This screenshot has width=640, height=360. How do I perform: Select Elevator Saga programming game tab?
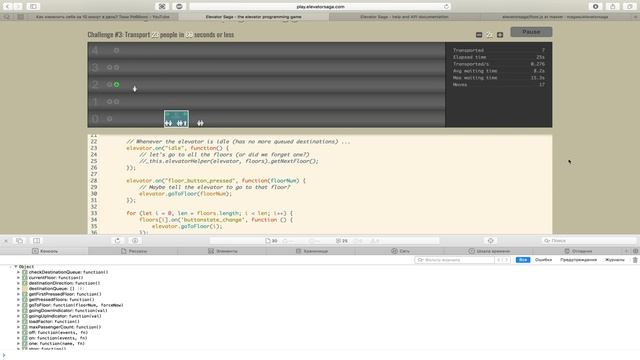[253, 17]
